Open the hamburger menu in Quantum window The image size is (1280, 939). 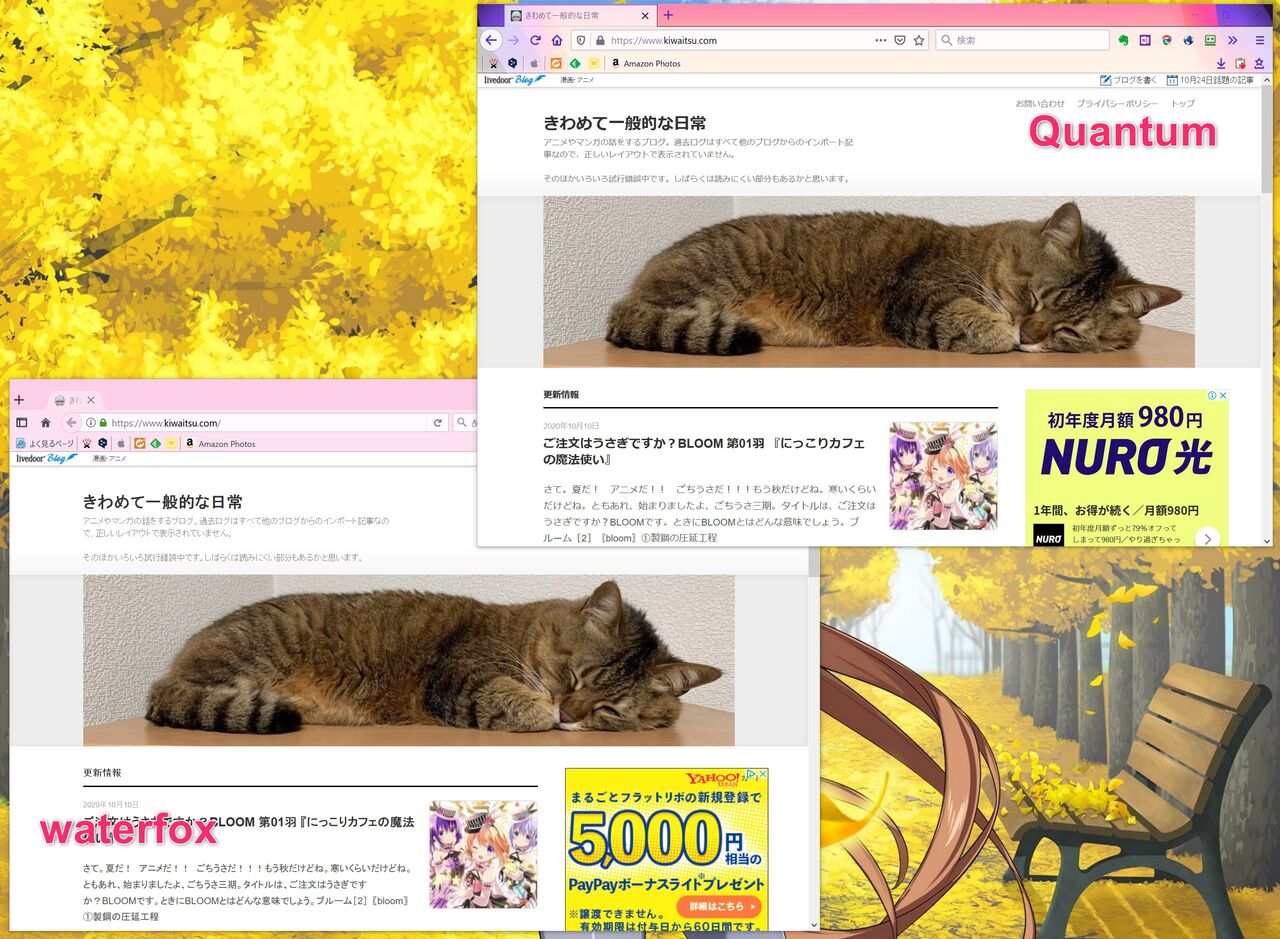(1260, 40)
